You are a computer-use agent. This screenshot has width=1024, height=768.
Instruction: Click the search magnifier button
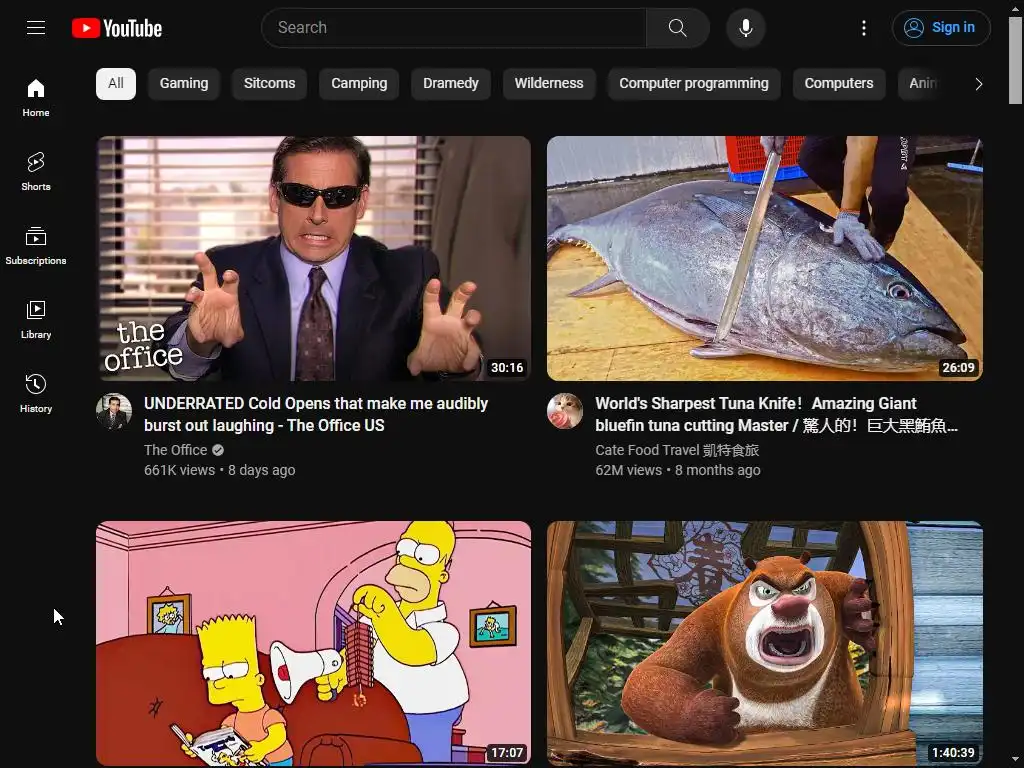pyautogui.click(x=677, y=27)
